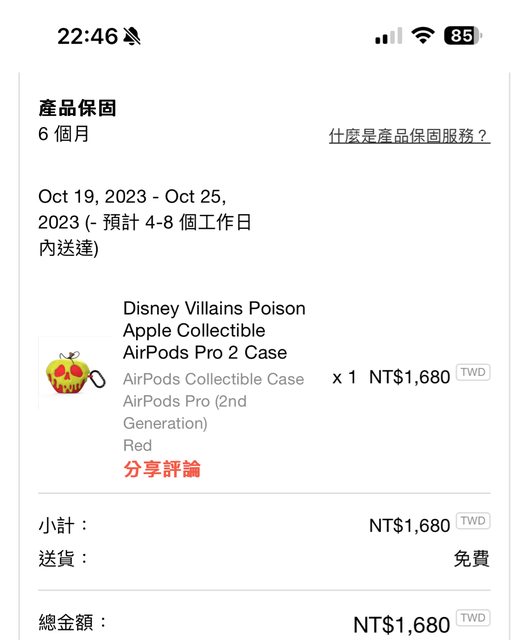Tap the TWD badge beside the item price
Screen dimensions: 529x640
click(473, 372)
